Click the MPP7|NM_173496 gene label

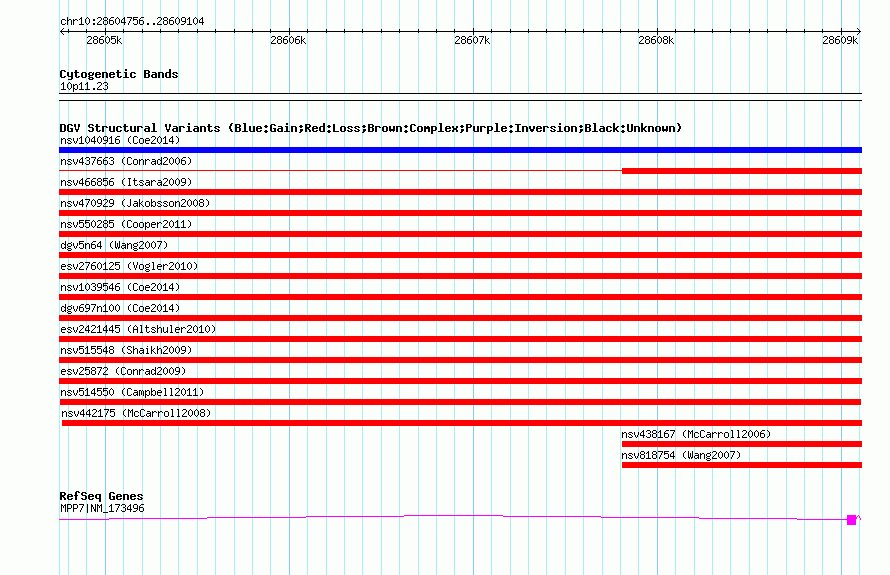click(102, 509)
